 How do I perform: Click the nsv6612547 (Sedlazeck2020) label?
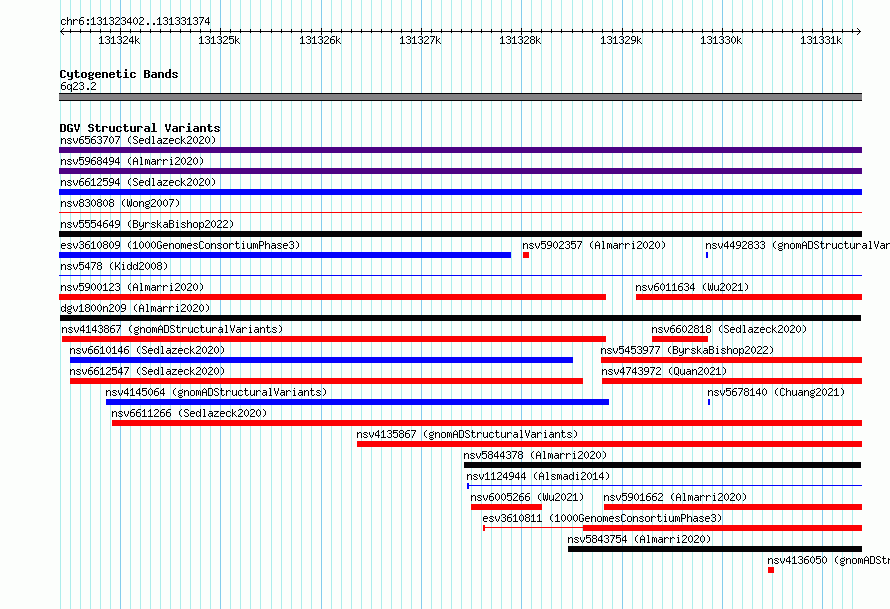[147, 371]
